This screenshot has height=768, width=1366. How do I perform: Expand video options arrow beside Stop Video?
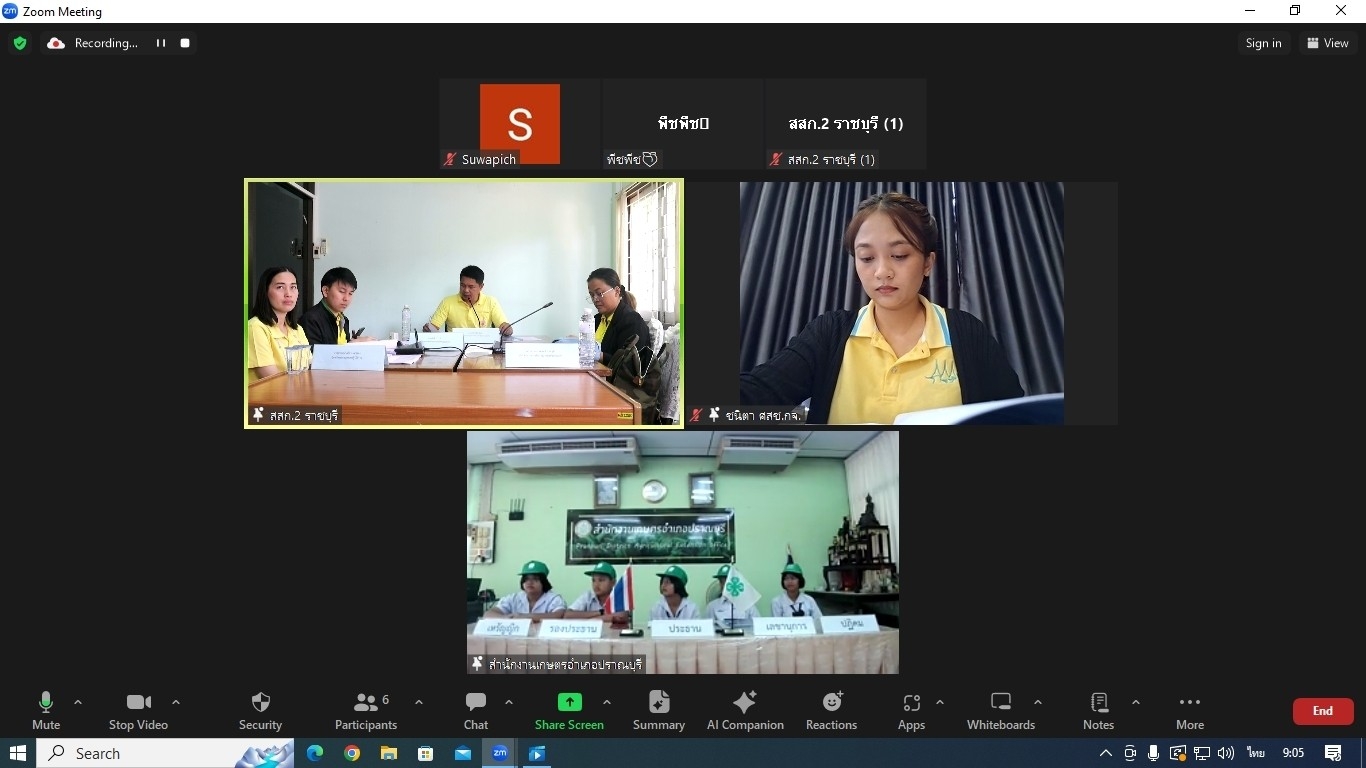pyautogui.click(x=176, y=702)
